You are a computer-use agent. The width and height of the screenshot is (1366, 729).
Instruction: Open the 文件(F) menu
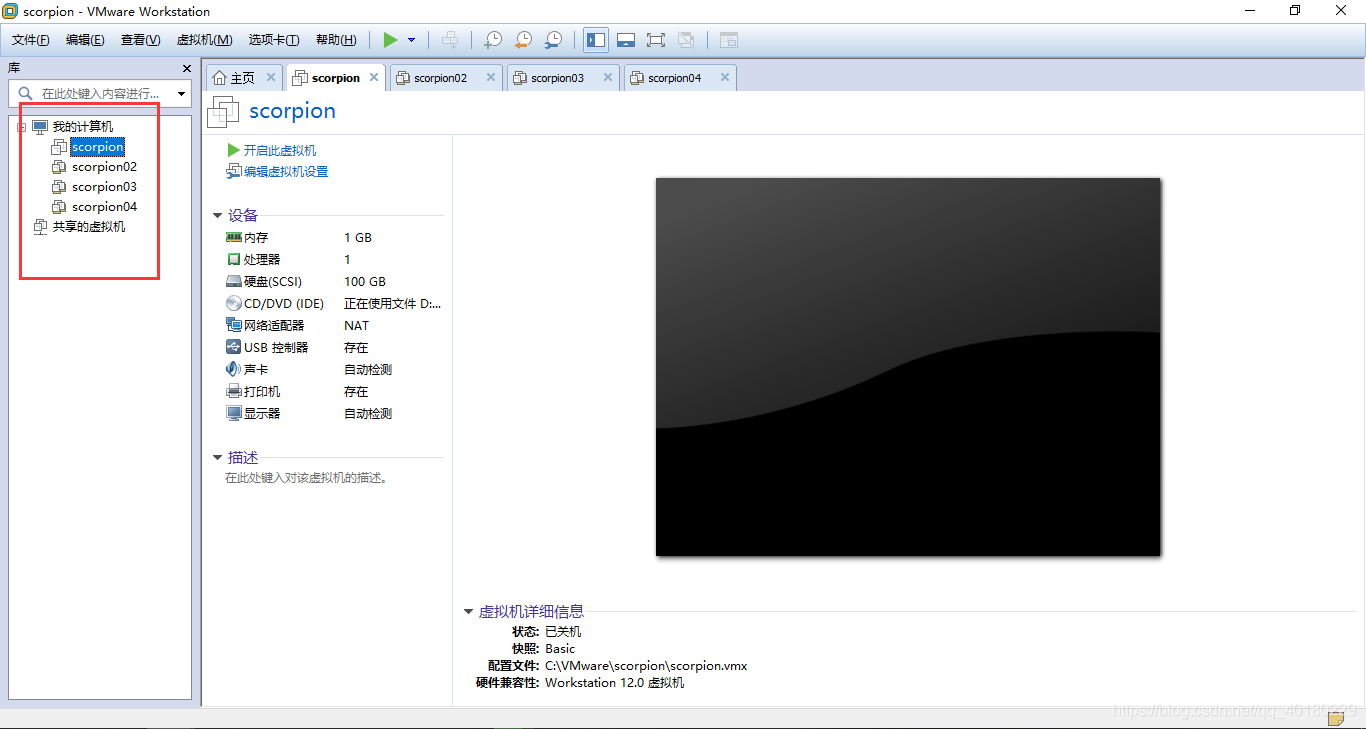pyautogui.click(x=31, y=40)
